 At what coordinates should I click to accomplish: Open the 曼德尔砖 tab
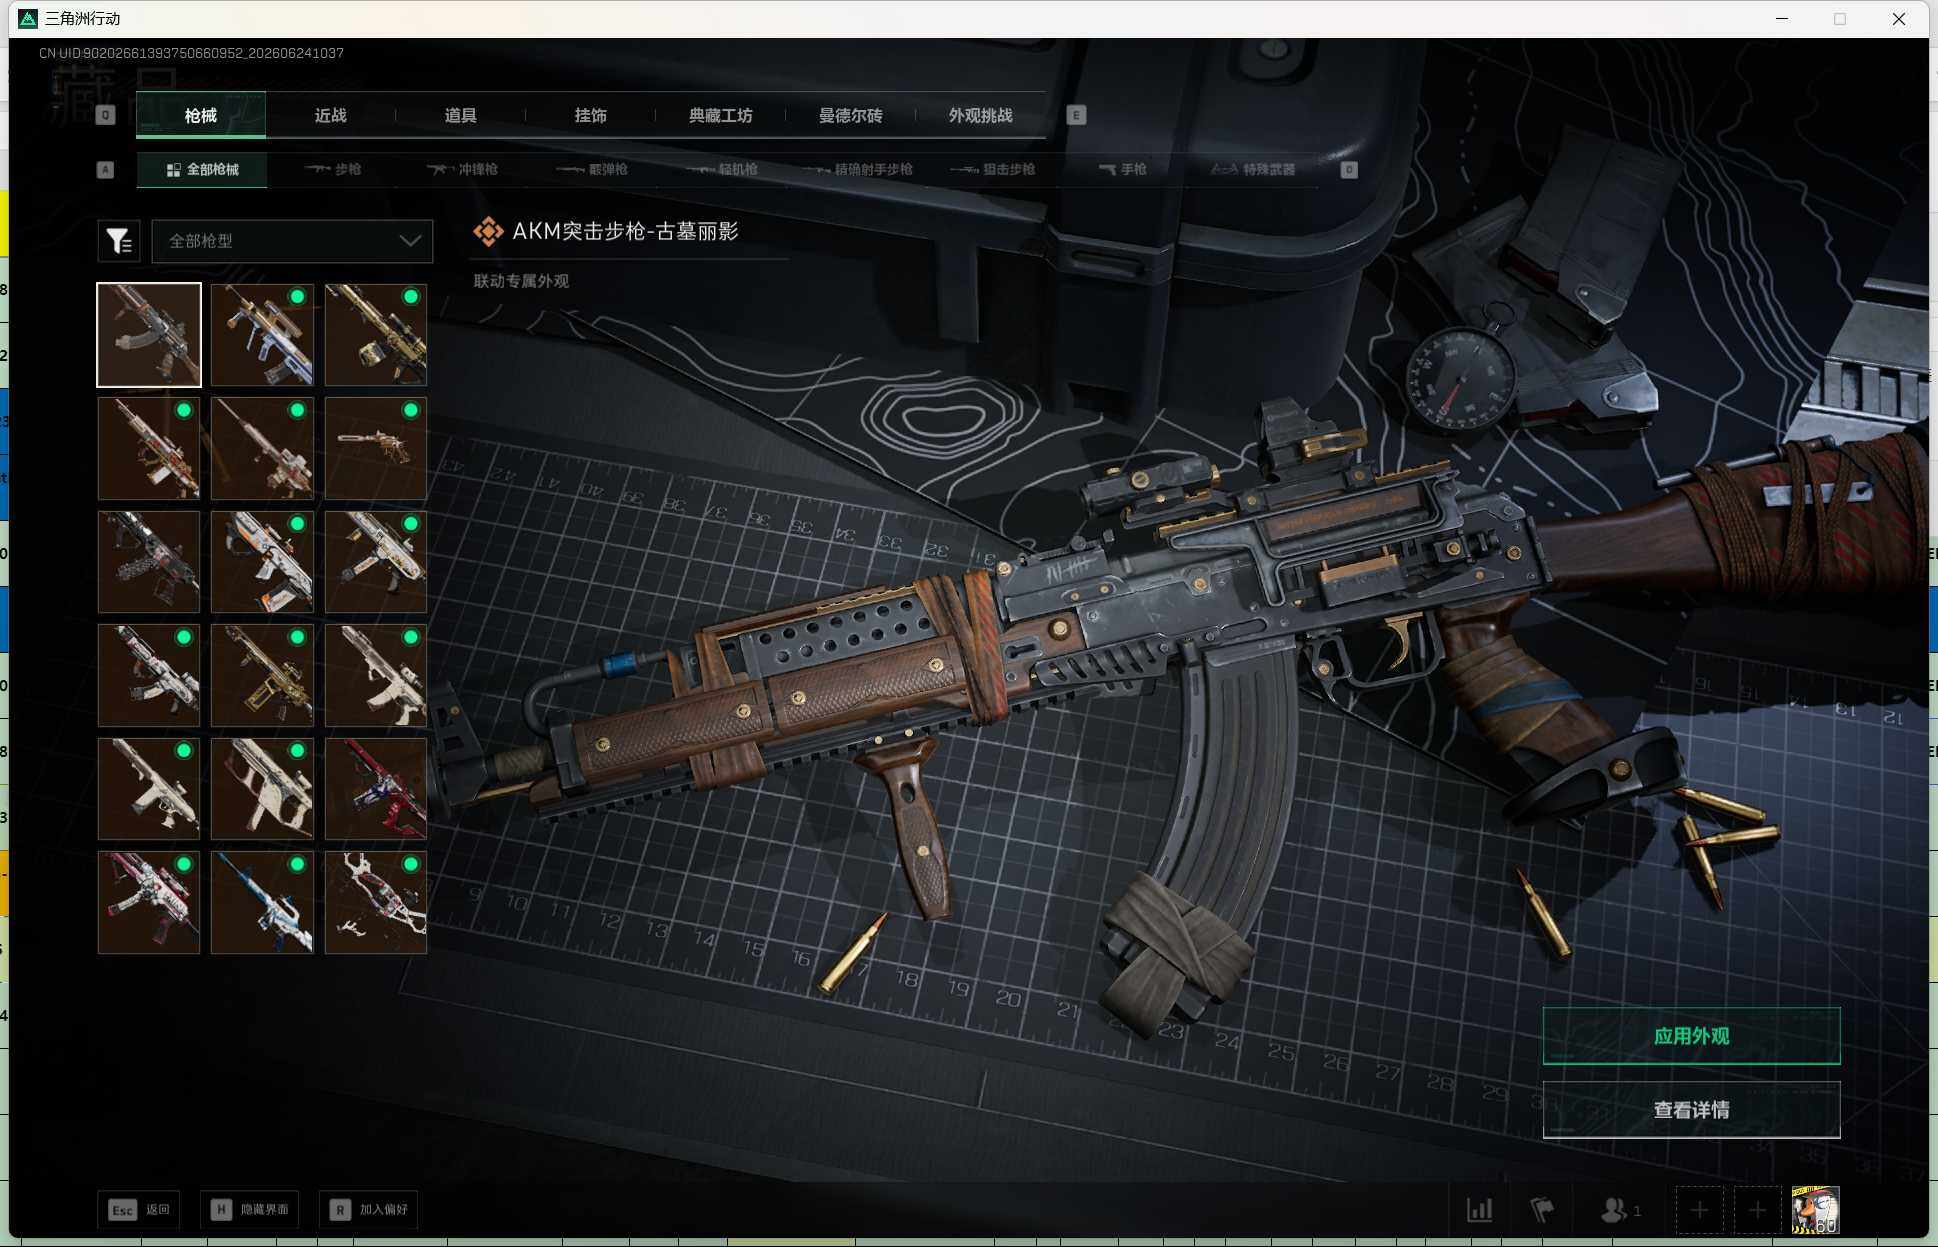[851, 115]
